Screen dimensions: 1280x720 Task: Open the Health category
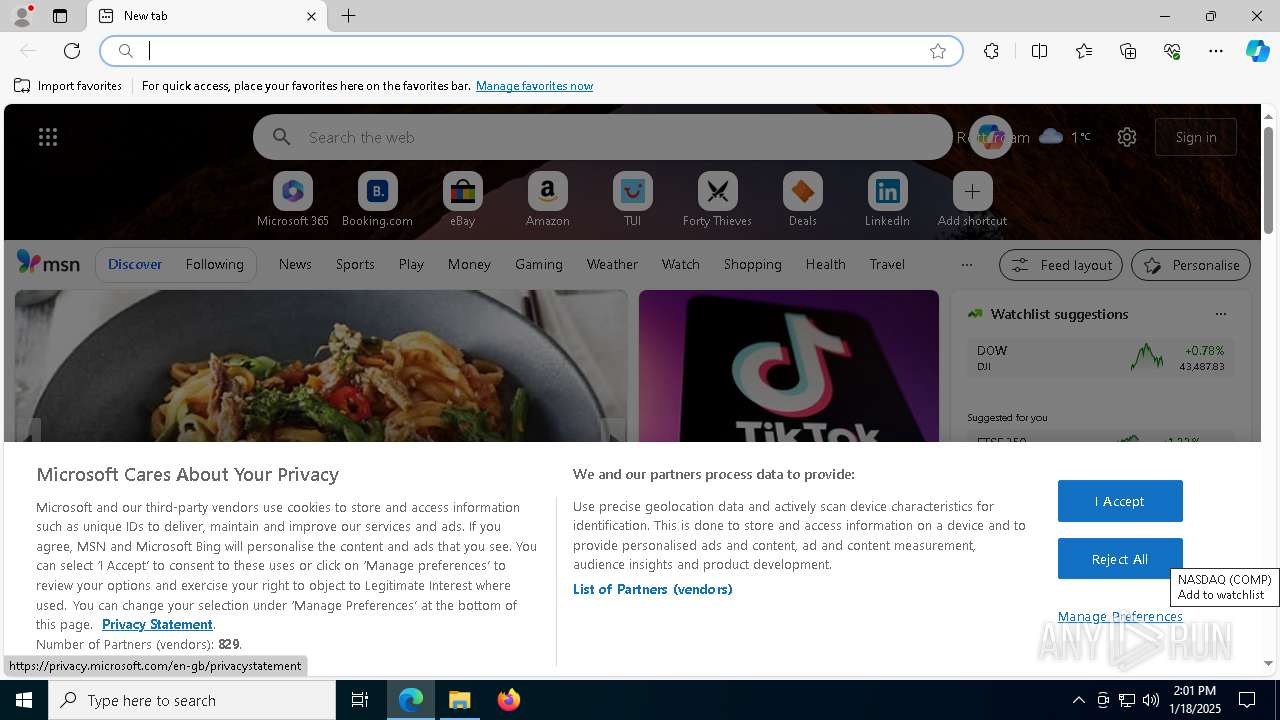(x=825, y=264)
